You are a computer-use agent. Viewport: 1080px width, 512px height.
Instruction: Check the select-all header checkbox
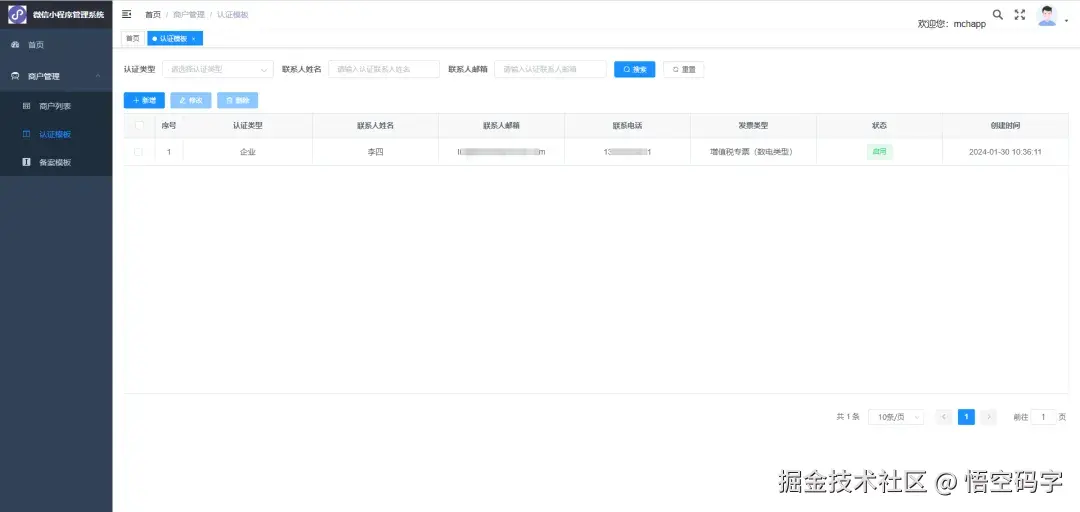[140, 125]
